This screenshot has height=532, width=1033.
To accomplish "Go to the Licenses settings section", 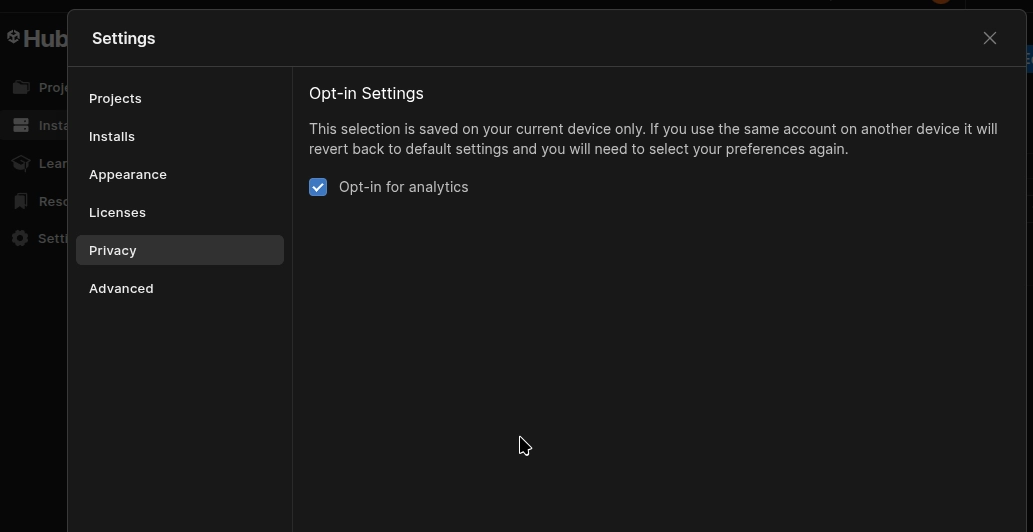I will point(180,213).
